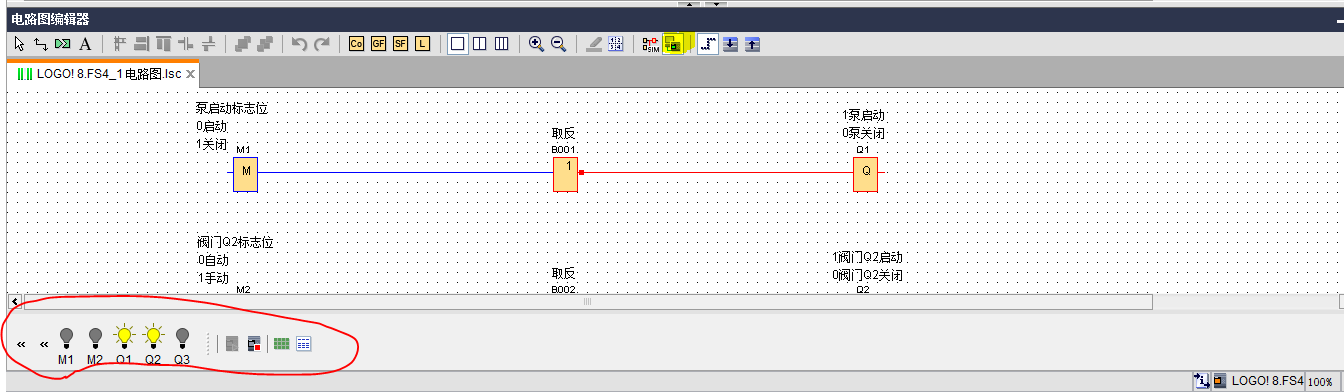Click the LOGO to PC upload icon

[x=752, y=44]
